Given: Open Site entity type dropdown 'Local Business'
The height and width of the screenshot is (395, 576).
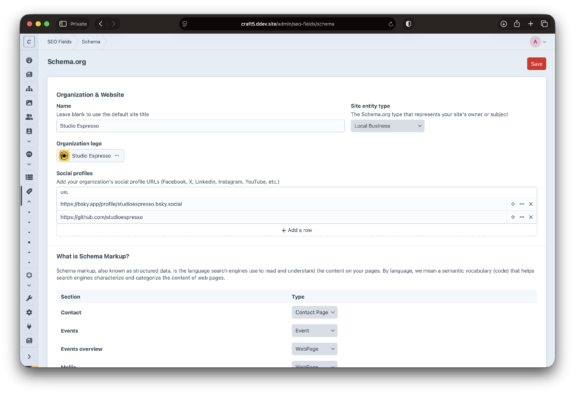Looking at the screenshot, I should (388, 126).
